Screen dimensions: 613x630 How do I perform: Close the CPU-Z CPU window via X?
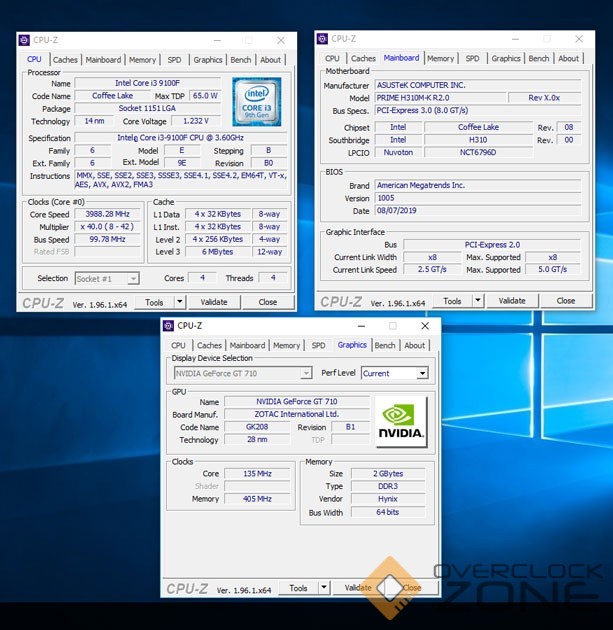(x=281, y=40)
